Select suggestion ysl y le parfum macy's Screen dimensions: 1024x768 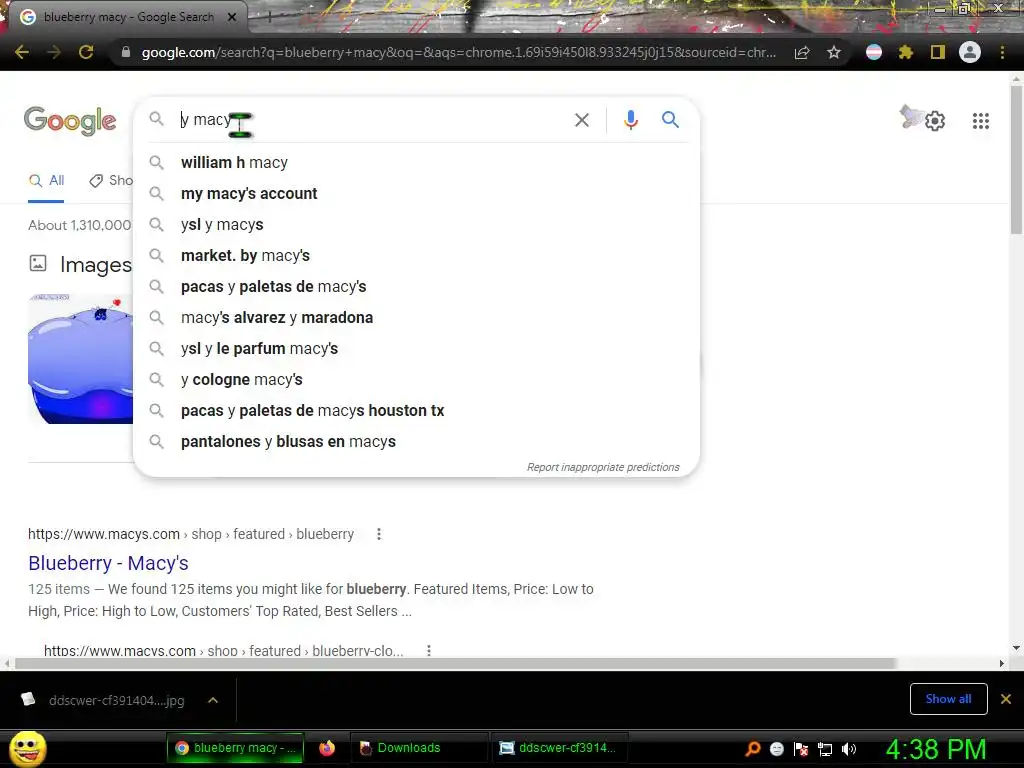click(x=415, y=349)
